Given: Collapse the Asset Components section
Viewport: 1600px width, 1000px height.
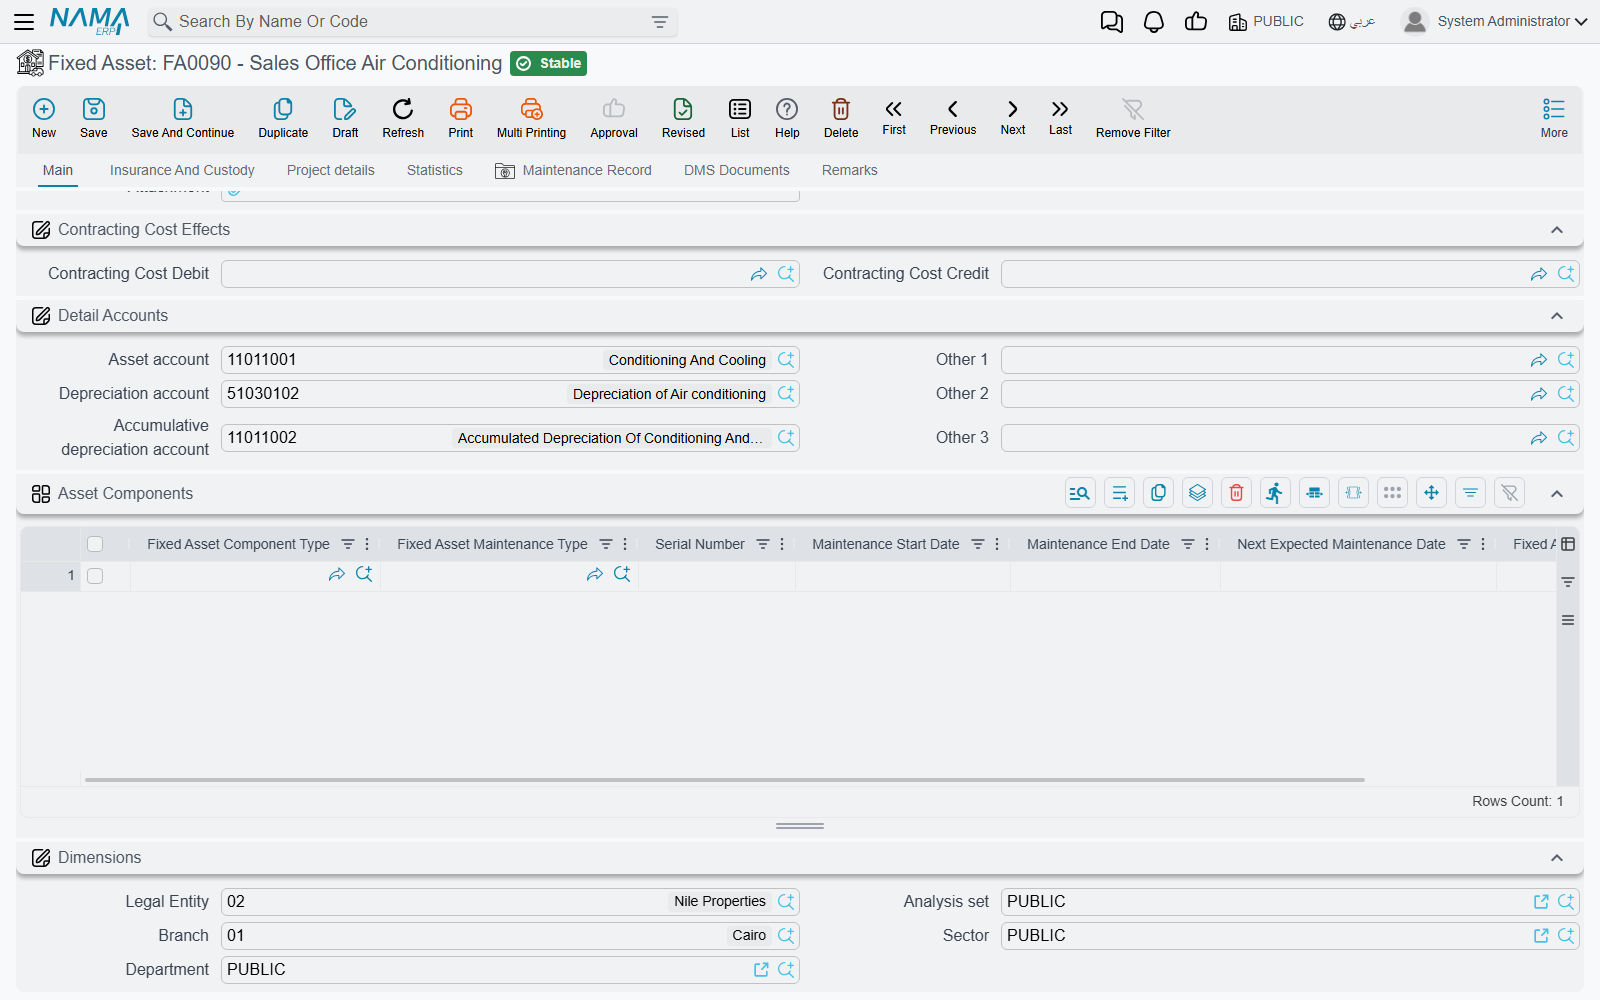Looking at the screenshot, I should pyautogui.click(x=1557, y=494).
